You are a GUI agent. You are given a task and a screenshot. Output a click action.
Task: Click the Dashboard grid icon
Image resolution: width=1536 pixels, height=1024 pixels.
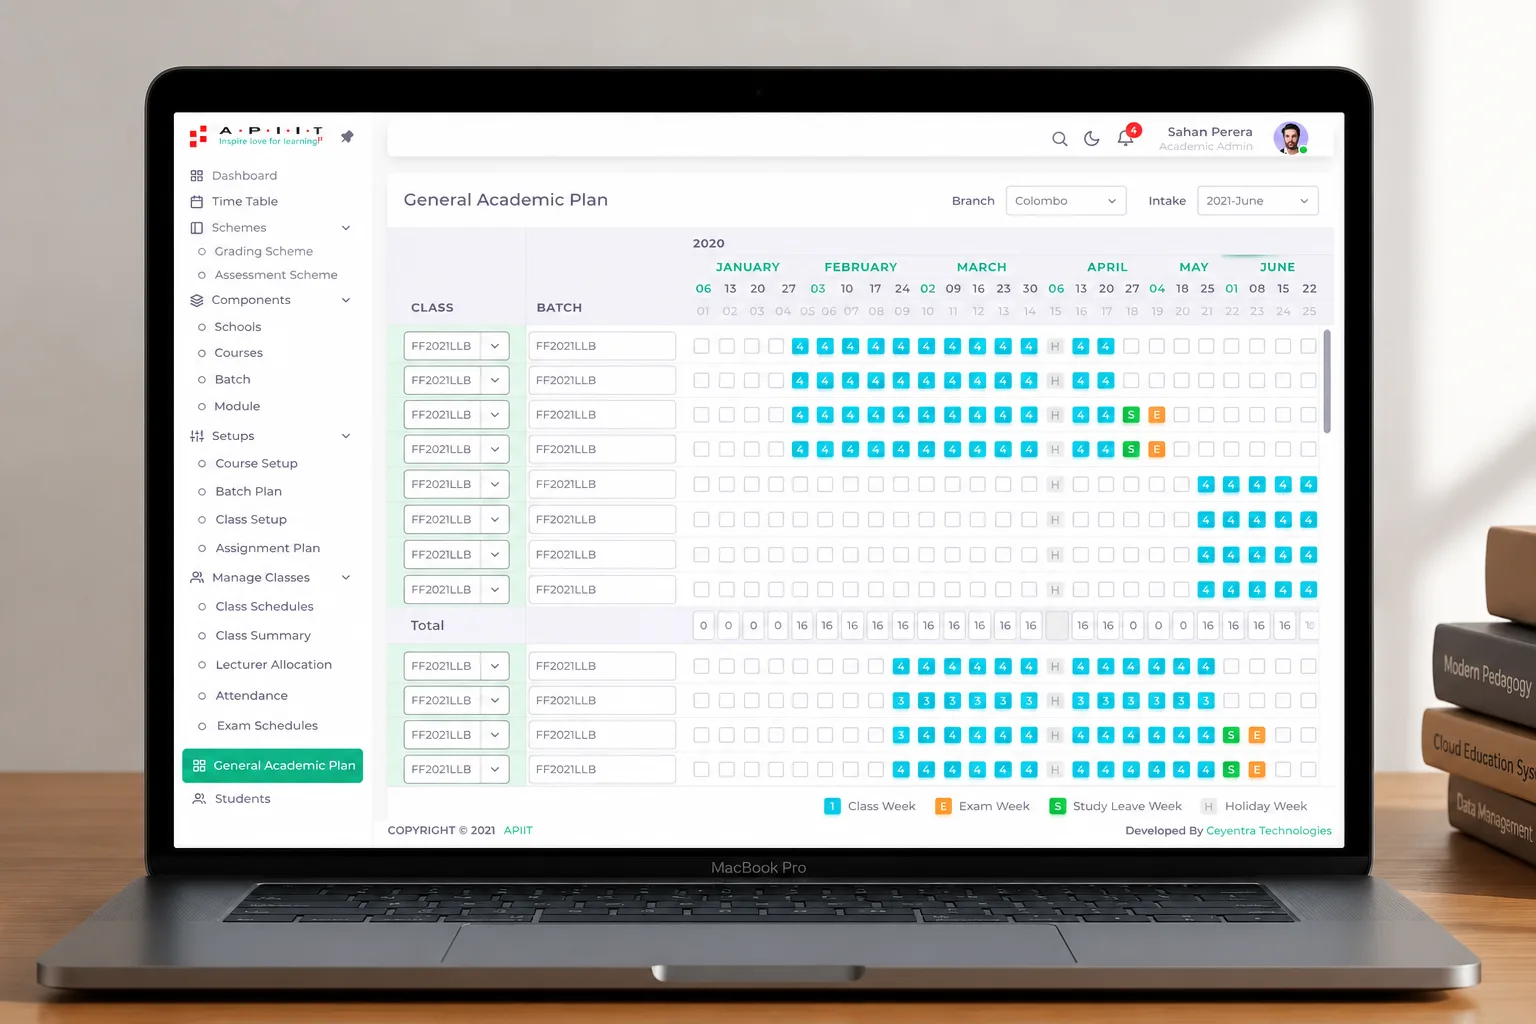point(197,176)
